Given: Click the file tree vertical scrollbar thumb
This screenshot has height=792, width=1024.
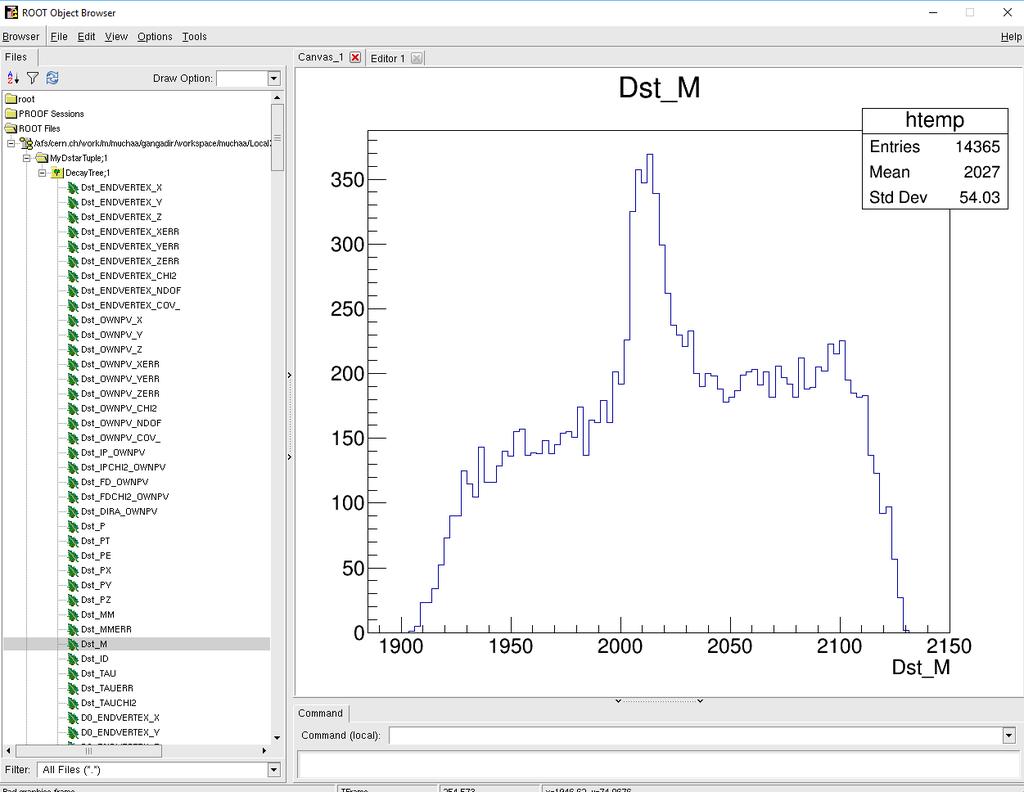Looking at the screenshot, I should tap(277, 137).
